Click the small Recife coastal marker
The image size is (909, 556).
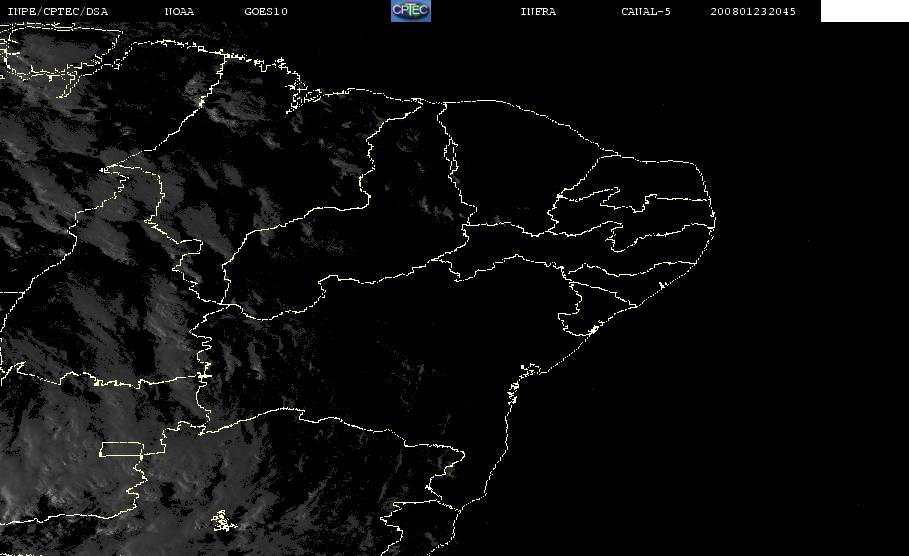click(661, 285)
